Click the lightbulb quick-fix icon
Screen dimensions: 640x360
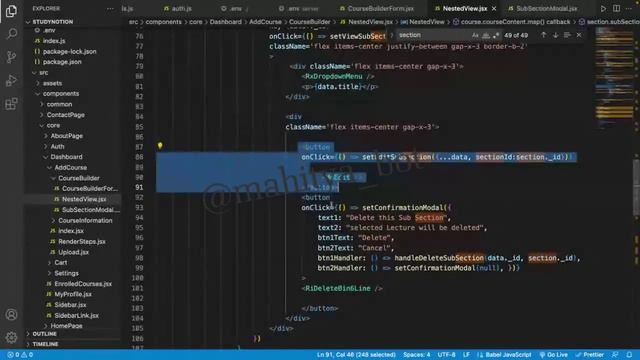click(160, 145)
